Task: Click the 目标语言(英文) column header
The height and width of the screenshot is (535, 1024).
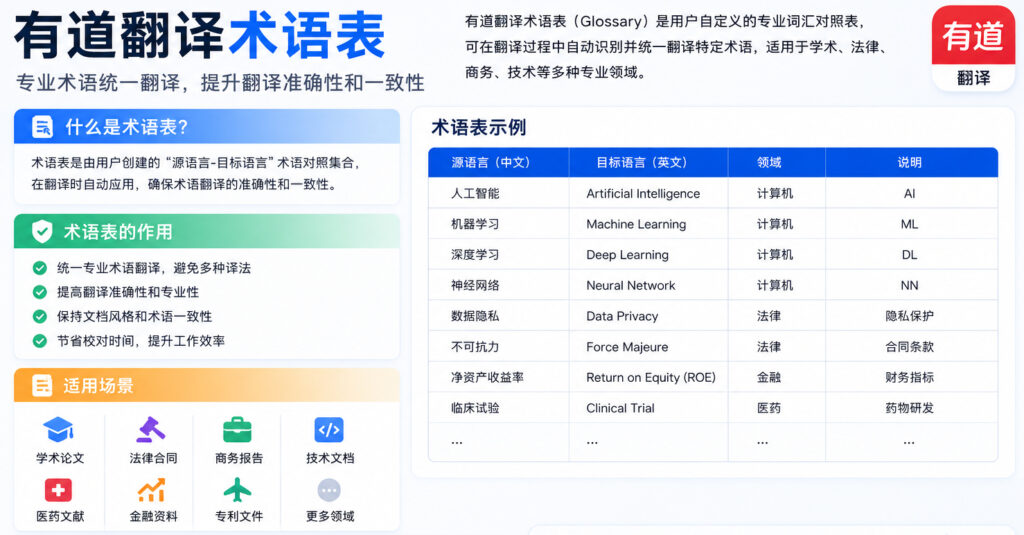Action: (x=648, y=163)
